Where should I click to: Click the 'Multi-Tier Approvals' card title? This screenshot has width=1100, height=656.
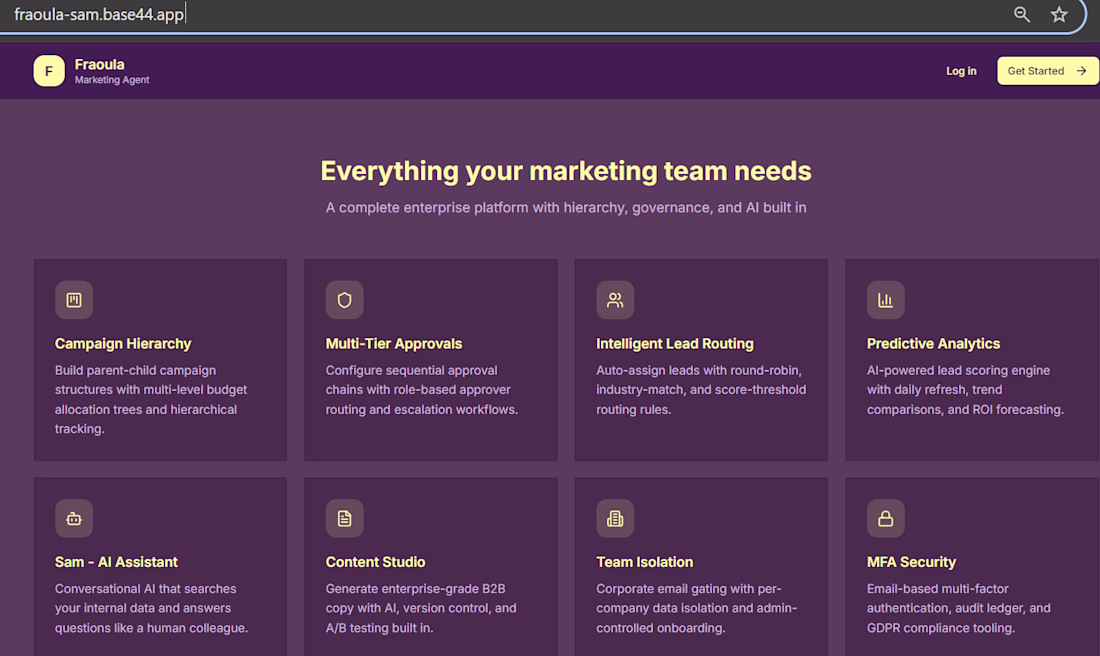394,344
